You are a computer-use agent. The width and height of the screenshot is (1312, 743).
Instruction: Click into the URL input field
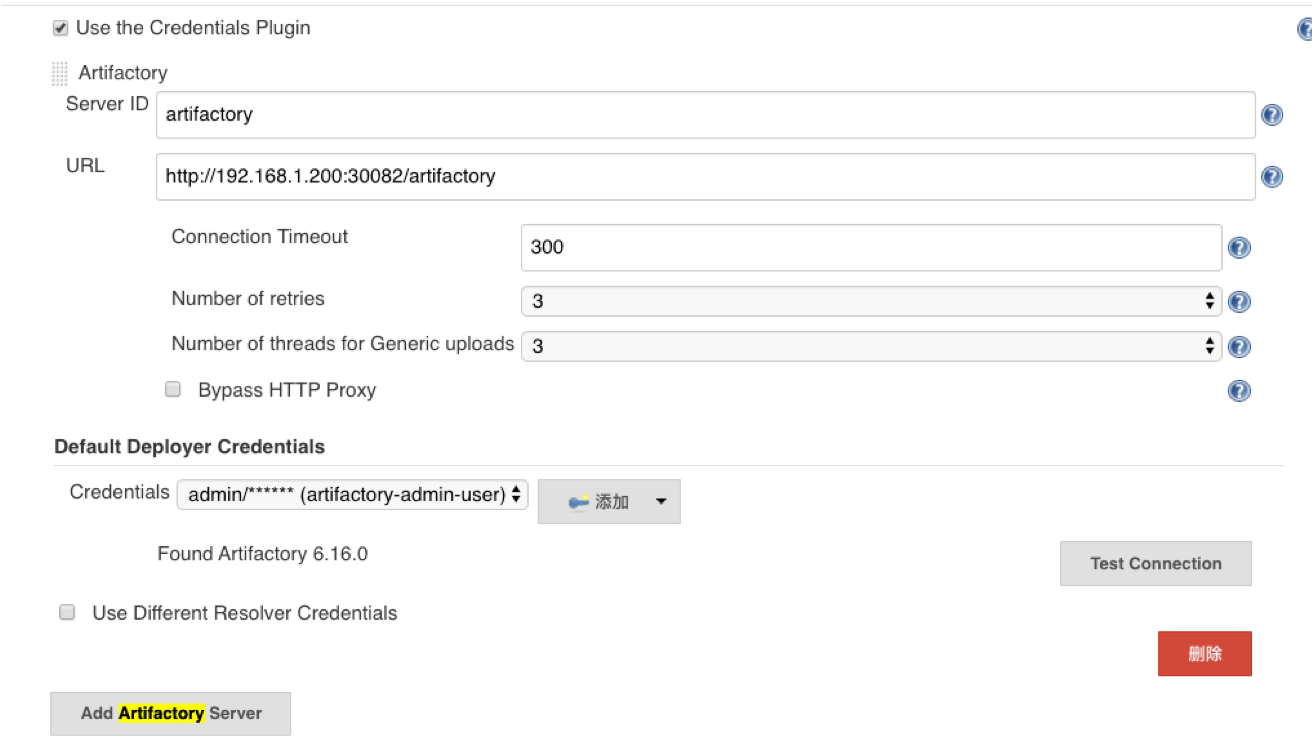706,176
